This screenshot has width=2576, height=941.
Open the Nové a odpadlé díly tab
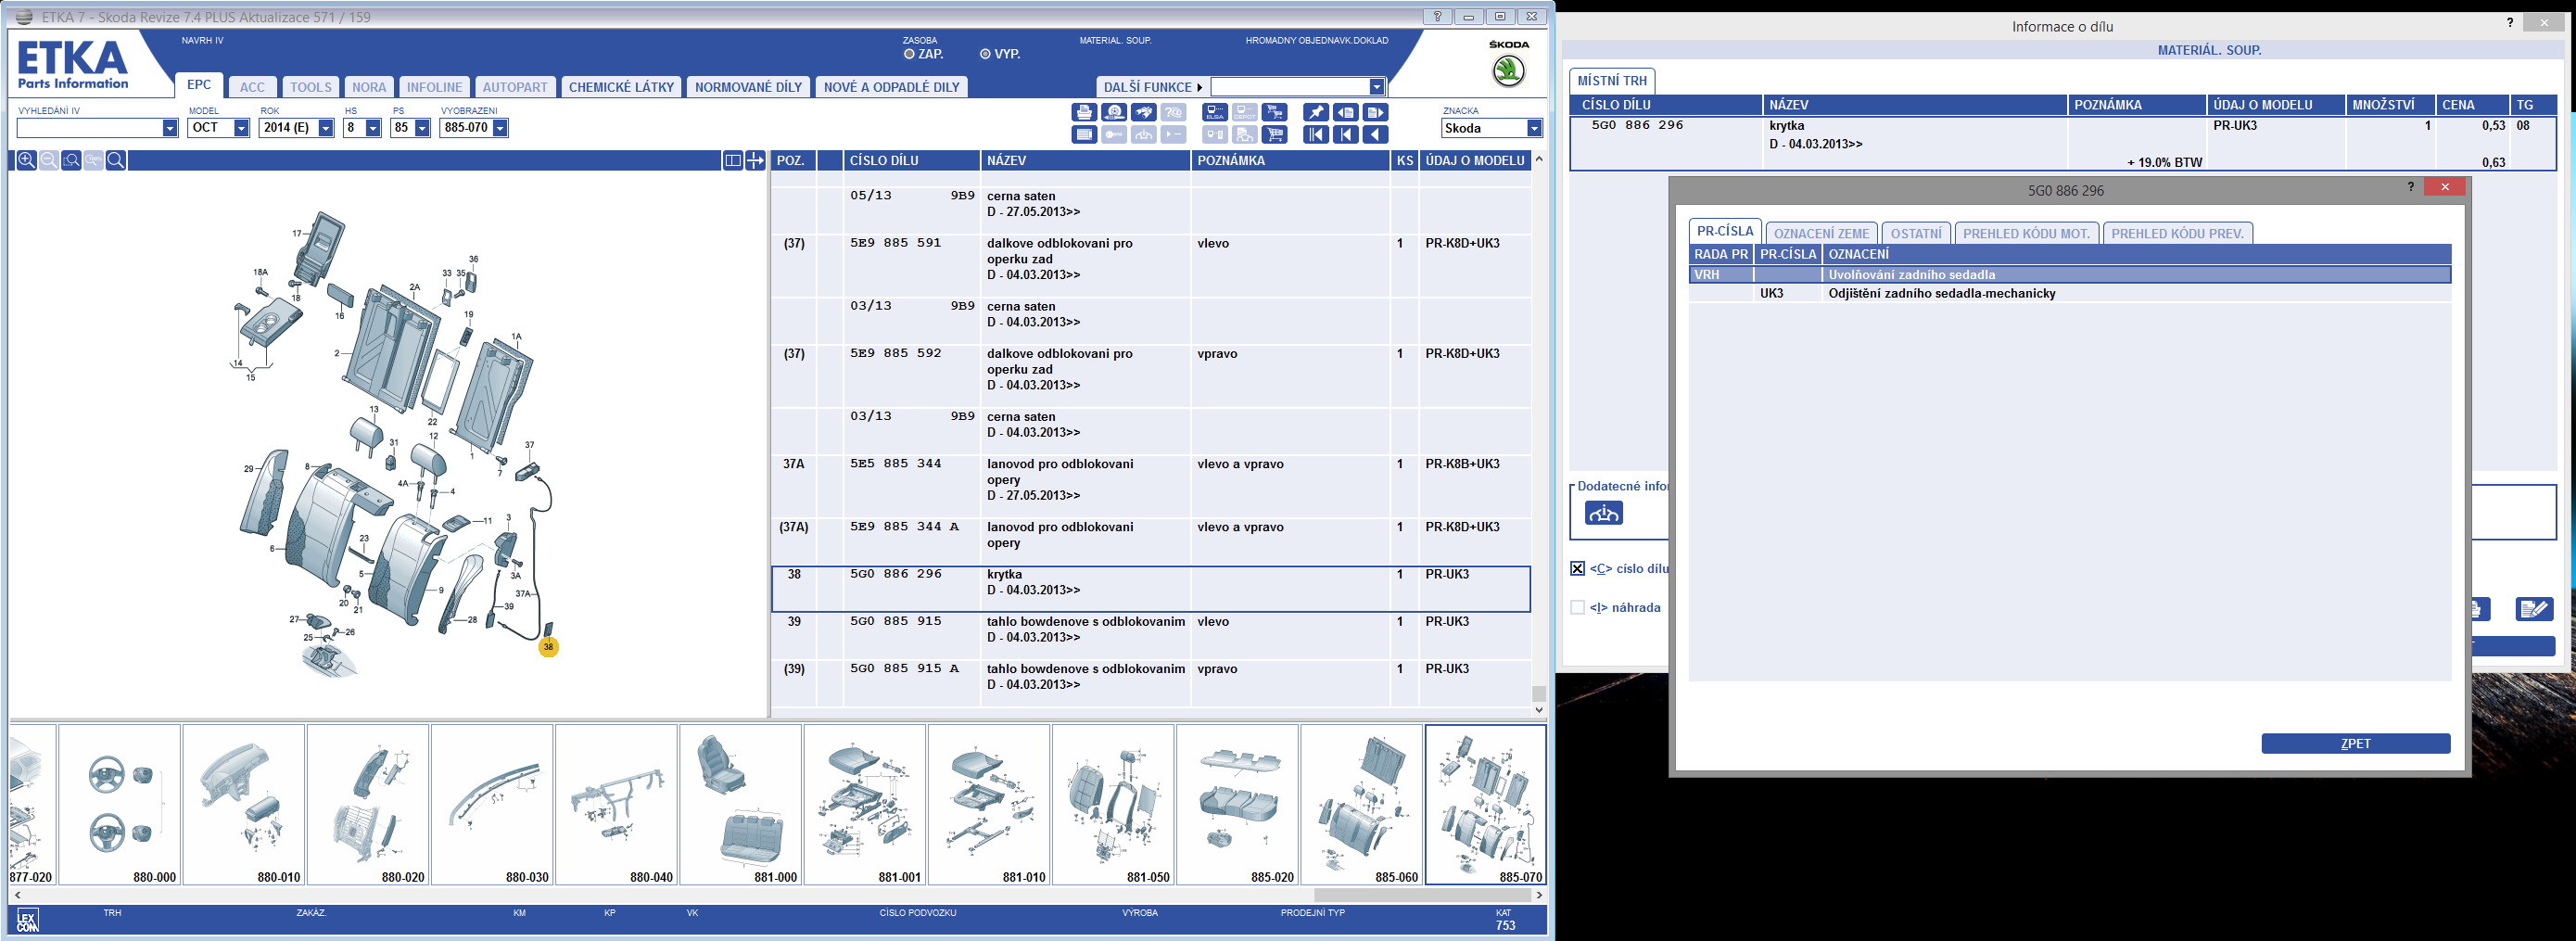(891, 87)
